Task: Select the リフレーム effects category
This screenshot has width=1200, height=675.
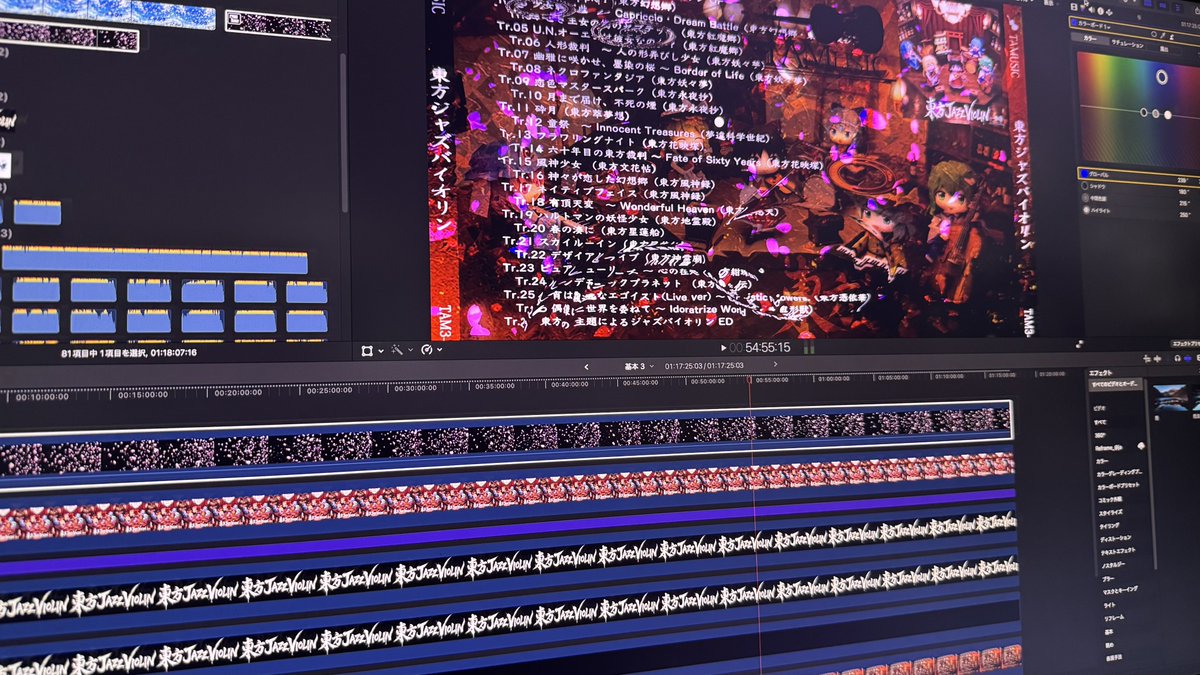Action: 1114,618
